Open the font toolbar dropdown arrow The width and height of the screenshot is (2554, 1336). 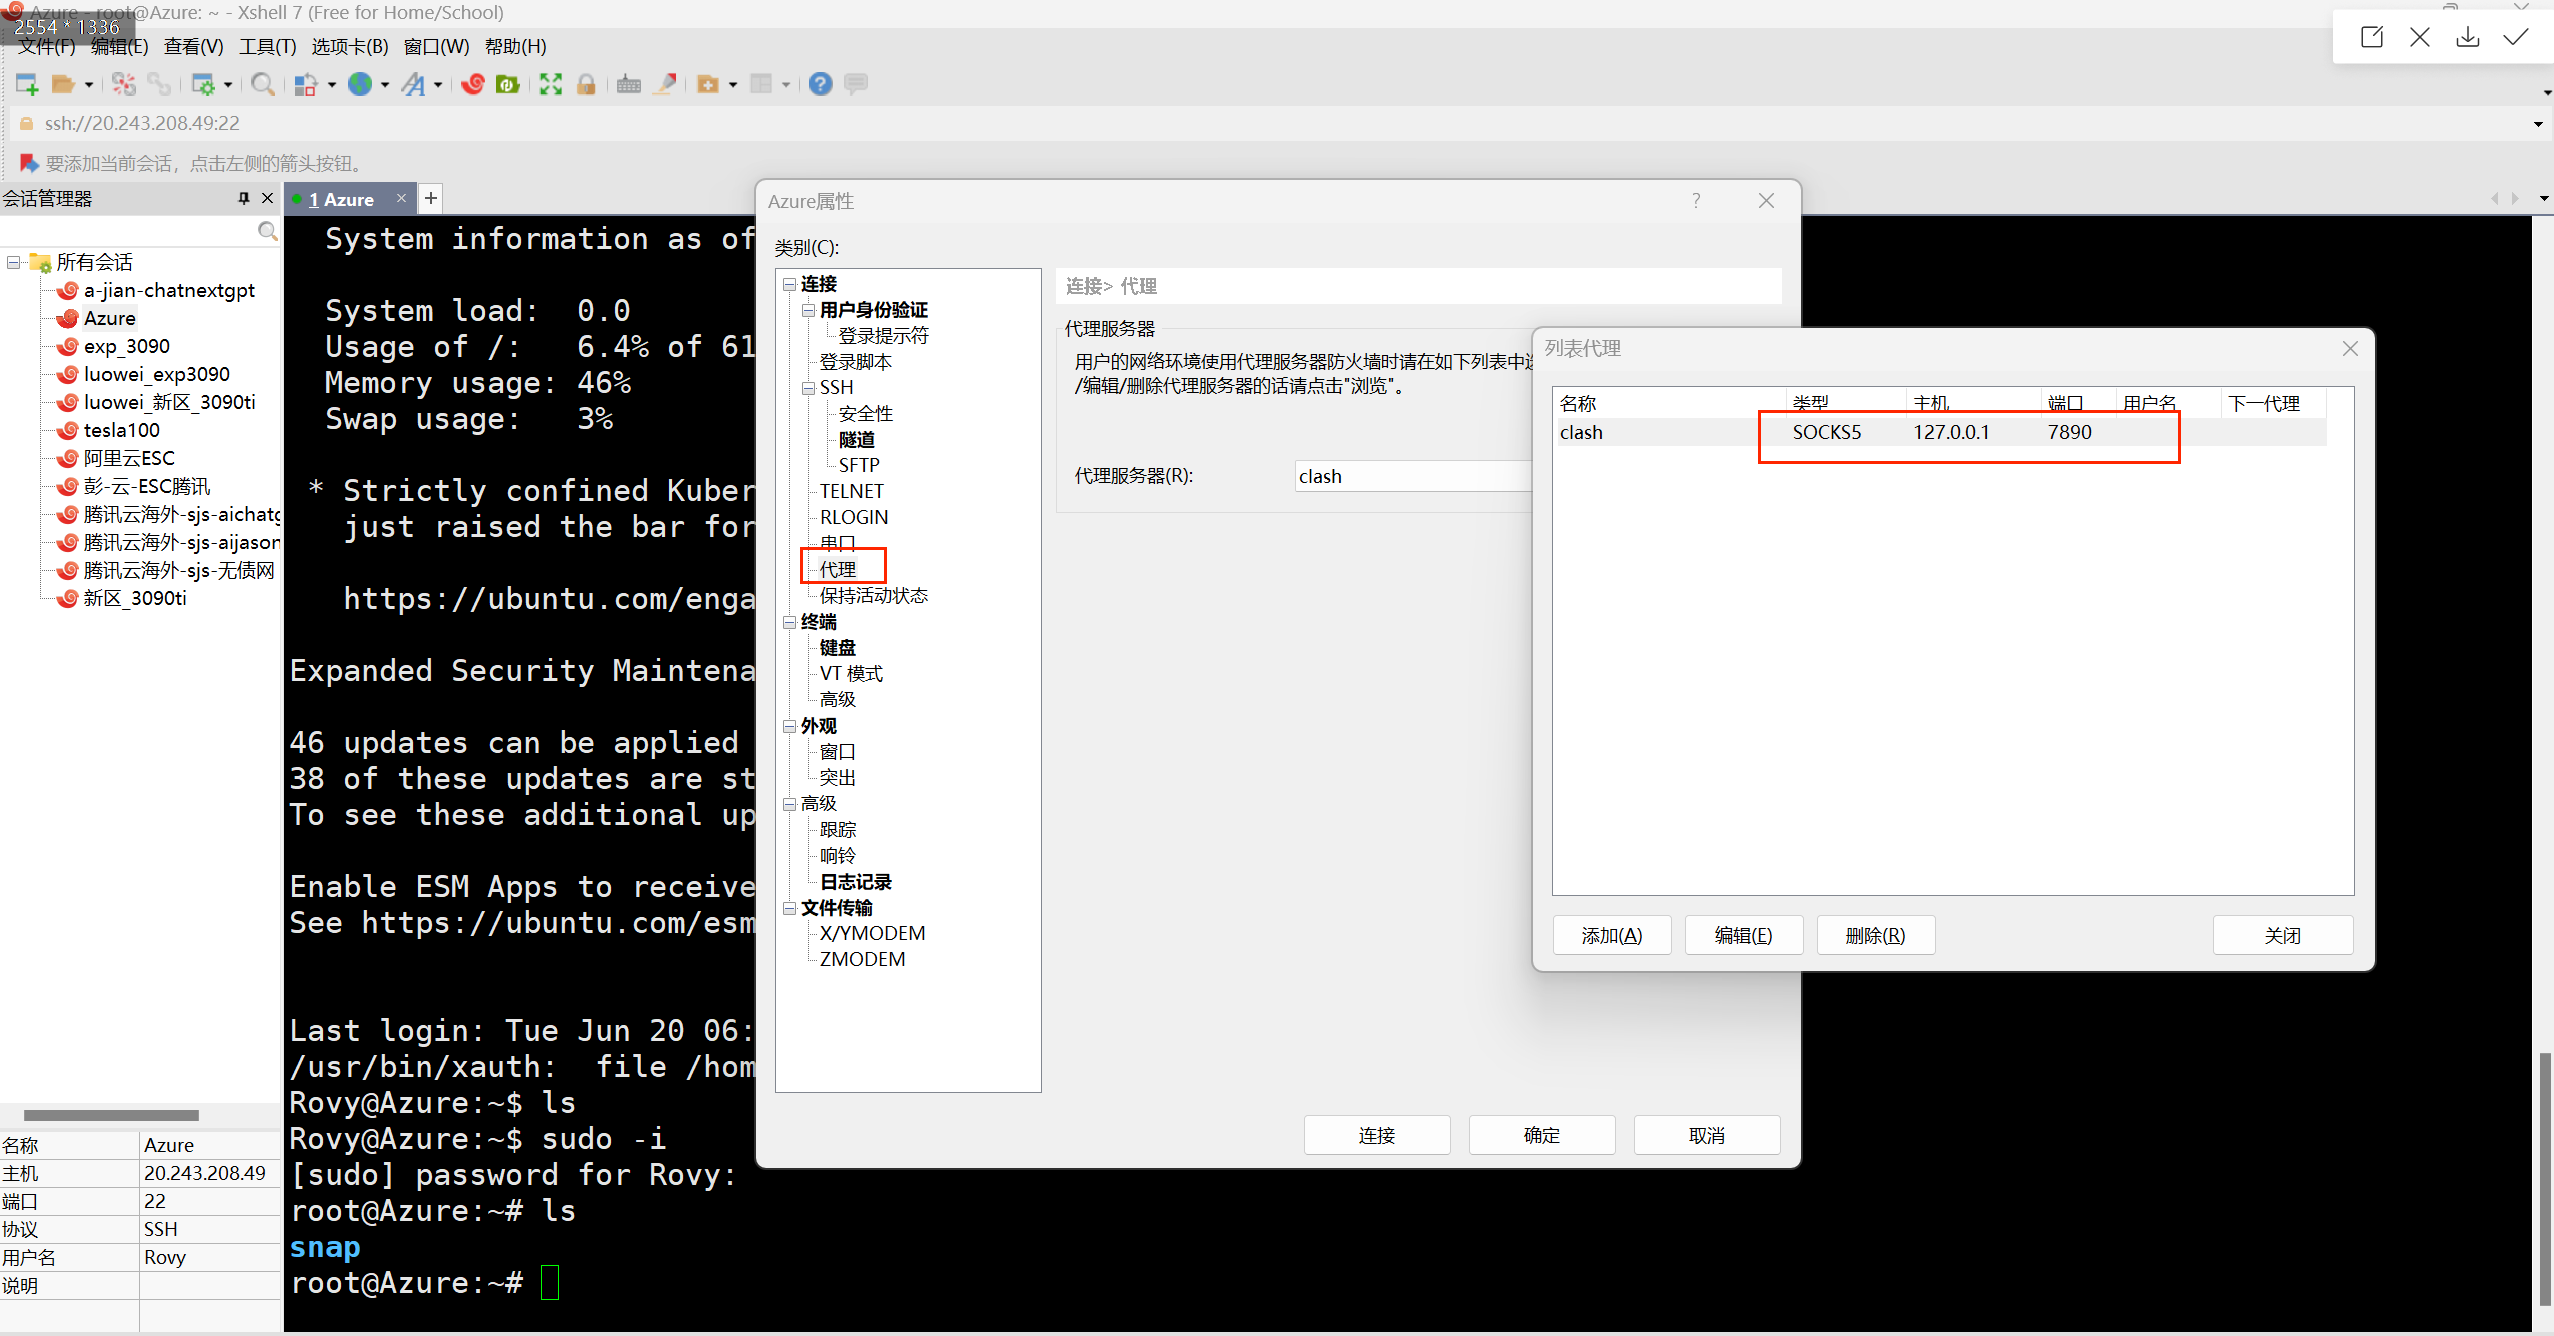click(x=438, y=86)
